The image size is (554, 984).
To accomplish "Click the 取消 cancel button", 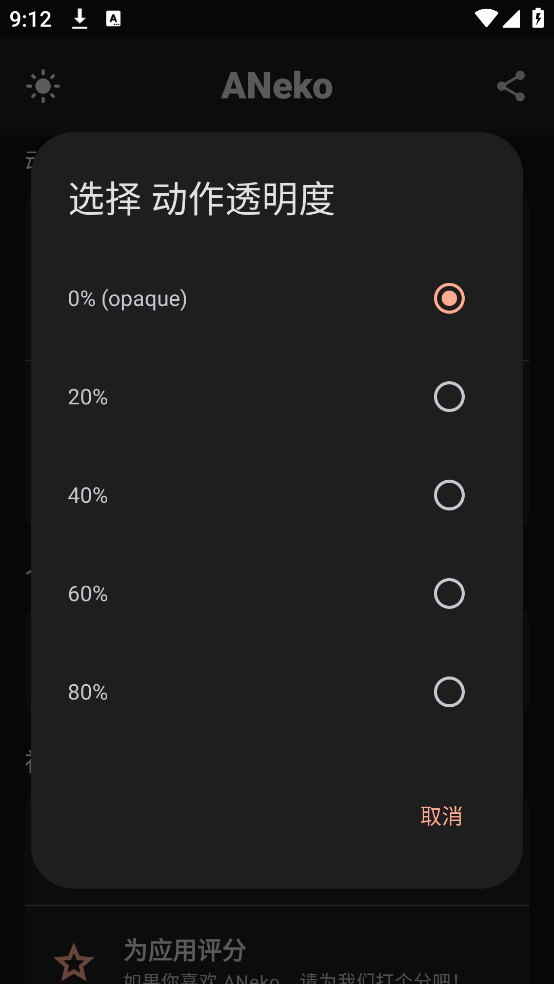I will click(441, 816).
